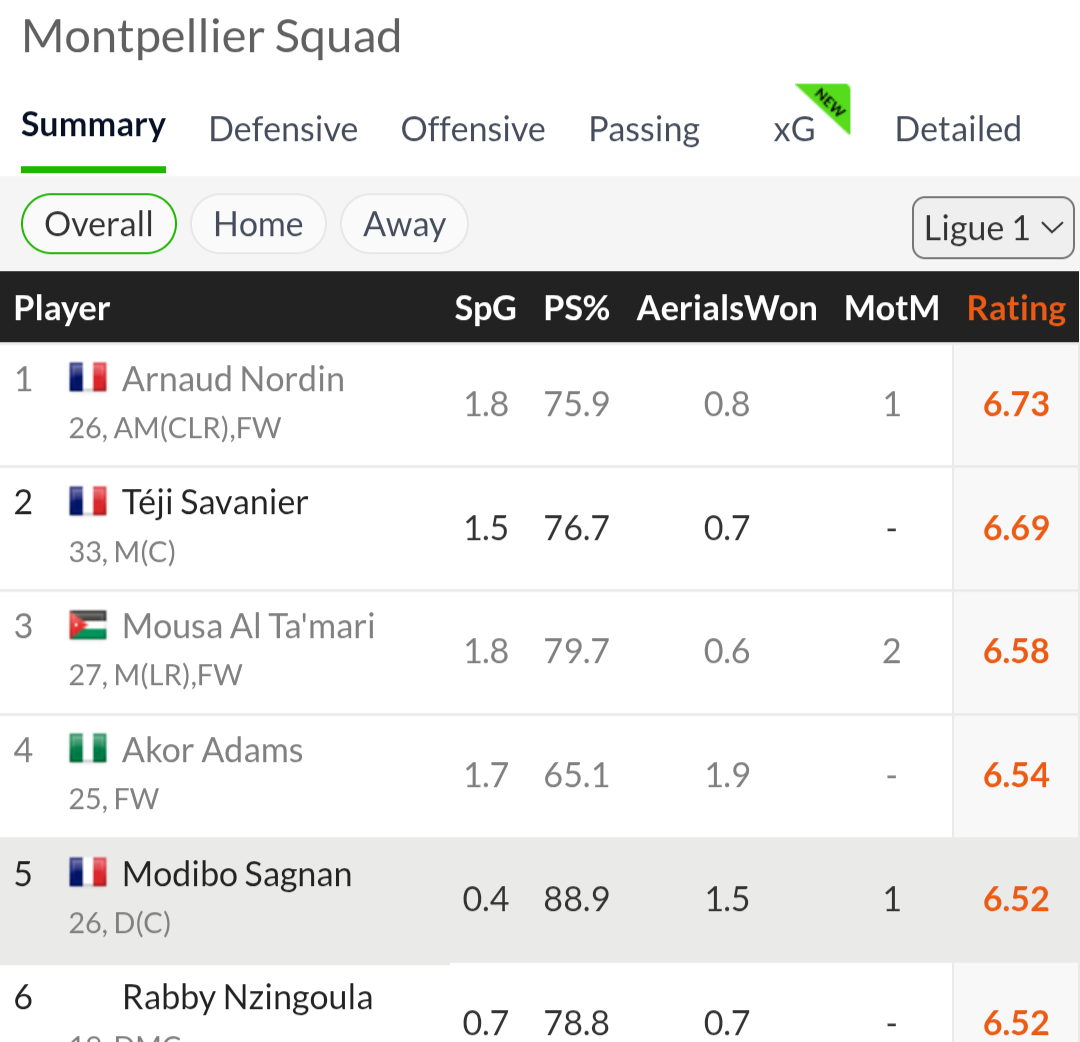Click the Nigeria flag next to Akor Adams
This screenshot has height=1042, width=1080.
point(88,749)
